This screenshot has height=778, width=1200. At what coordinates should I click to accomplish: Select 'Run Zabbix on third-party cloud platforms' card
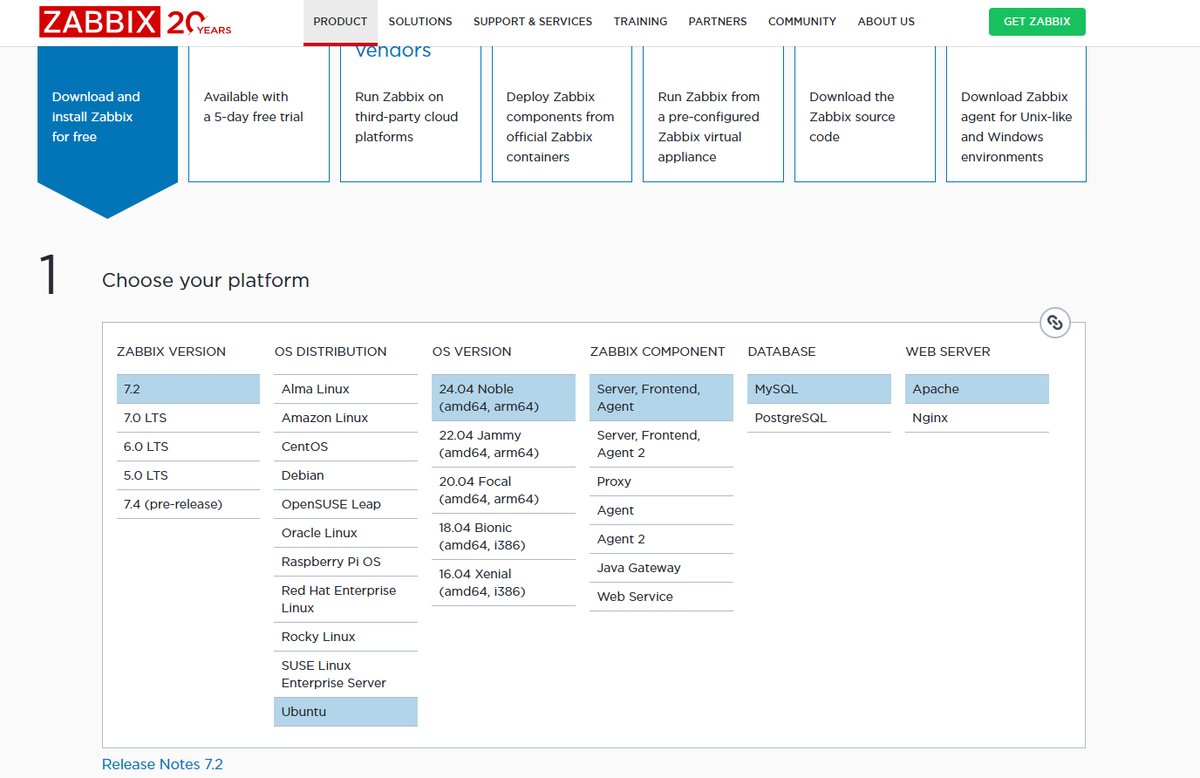tap(410, 114)
